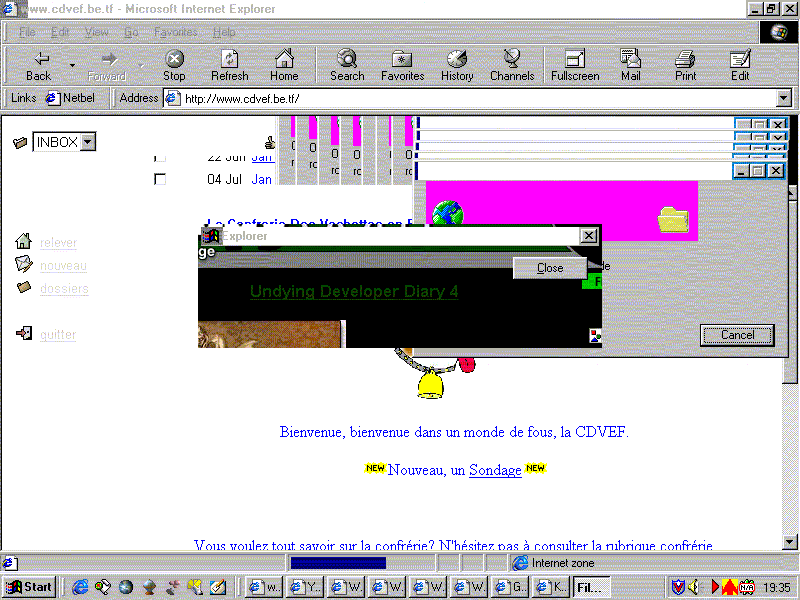The height and width of the screenshot is (600, 800).
Task: Open the View menu
Action: [x=97, y=32]
